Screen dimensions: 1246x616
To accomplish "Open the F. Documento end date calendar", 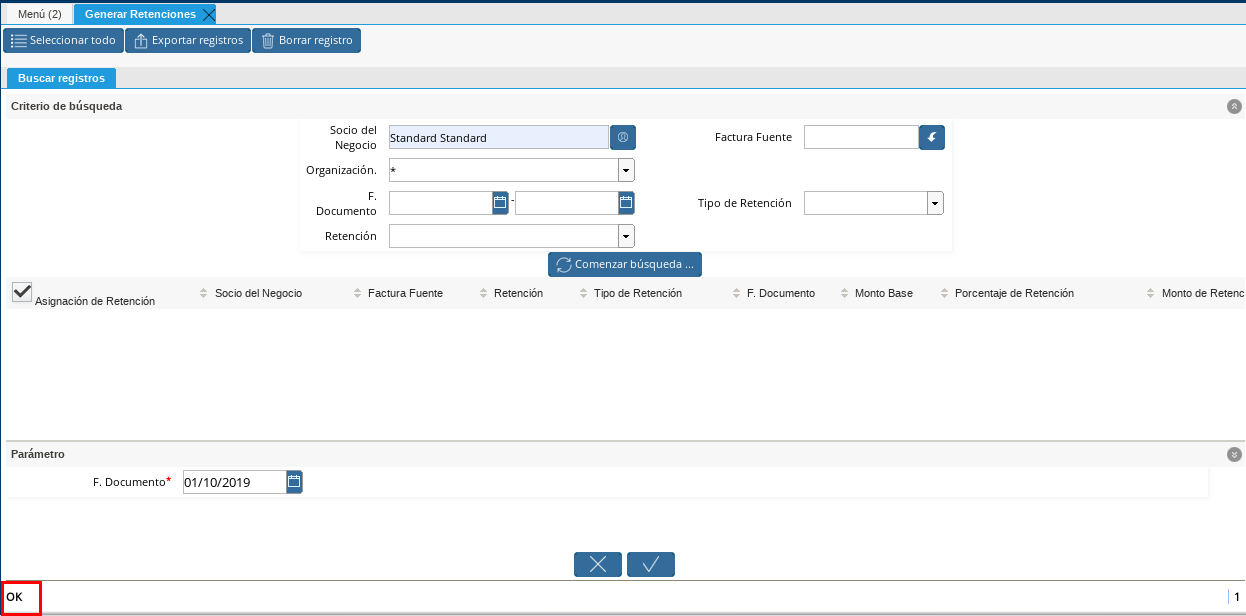I will click(x=626, y=203).
